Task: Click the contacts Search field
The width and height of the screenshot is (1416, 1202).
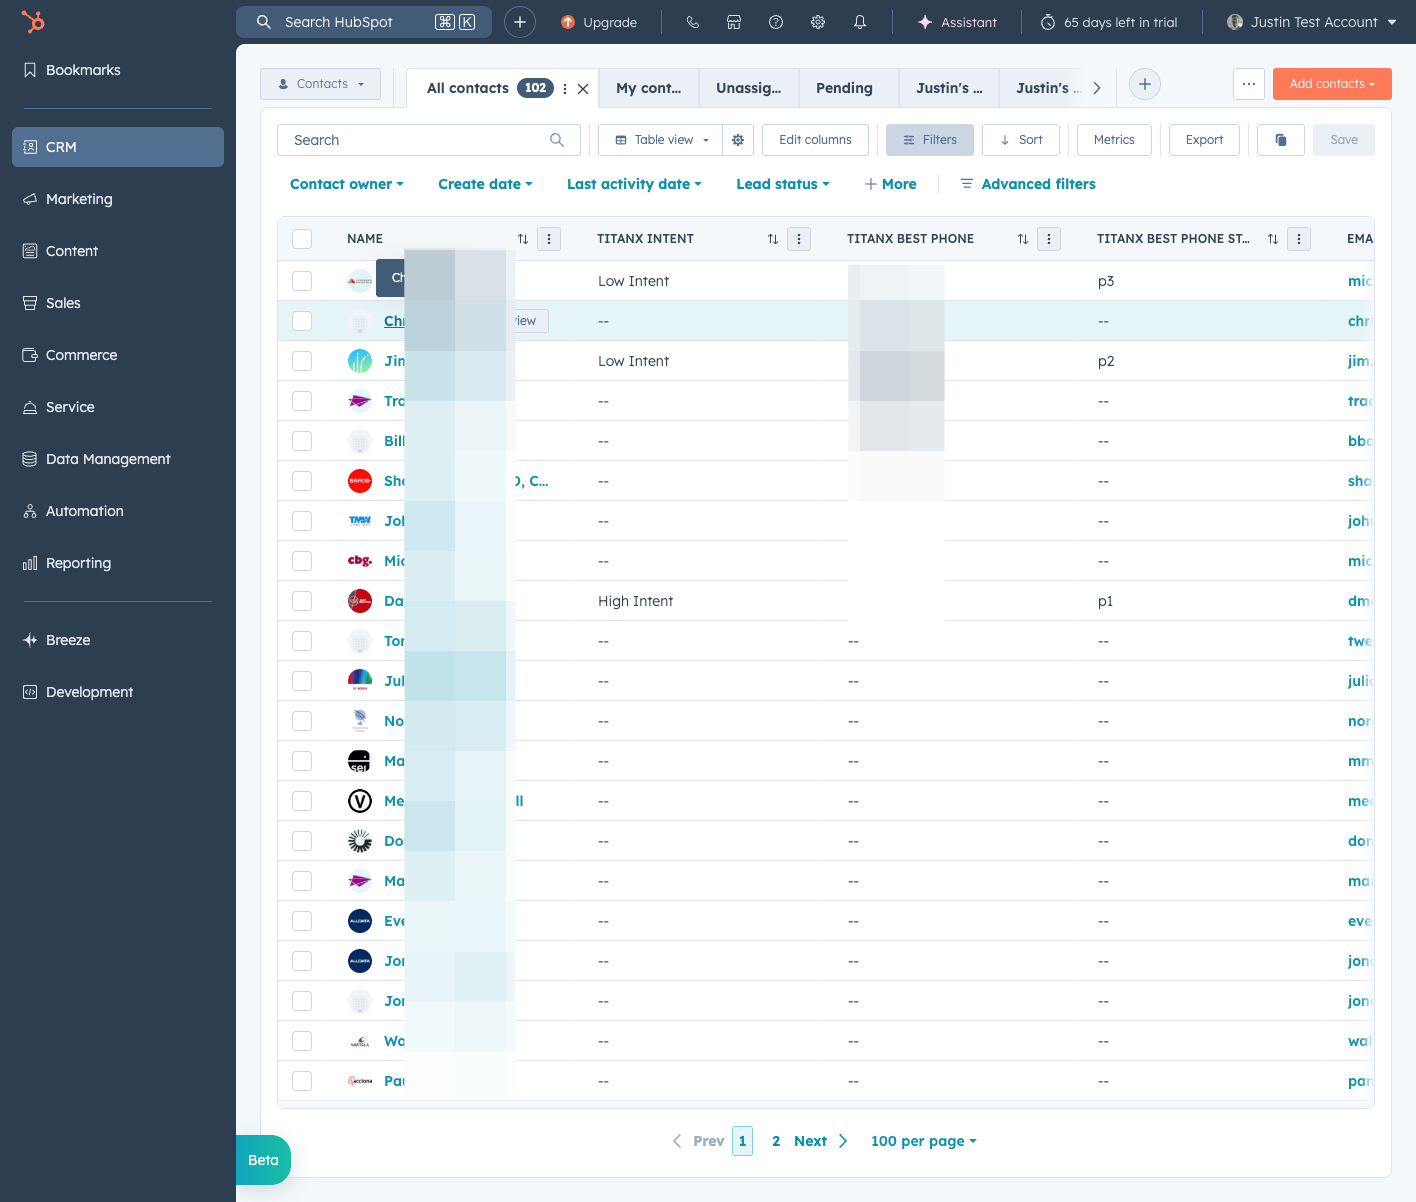Action: coord(428,140)
